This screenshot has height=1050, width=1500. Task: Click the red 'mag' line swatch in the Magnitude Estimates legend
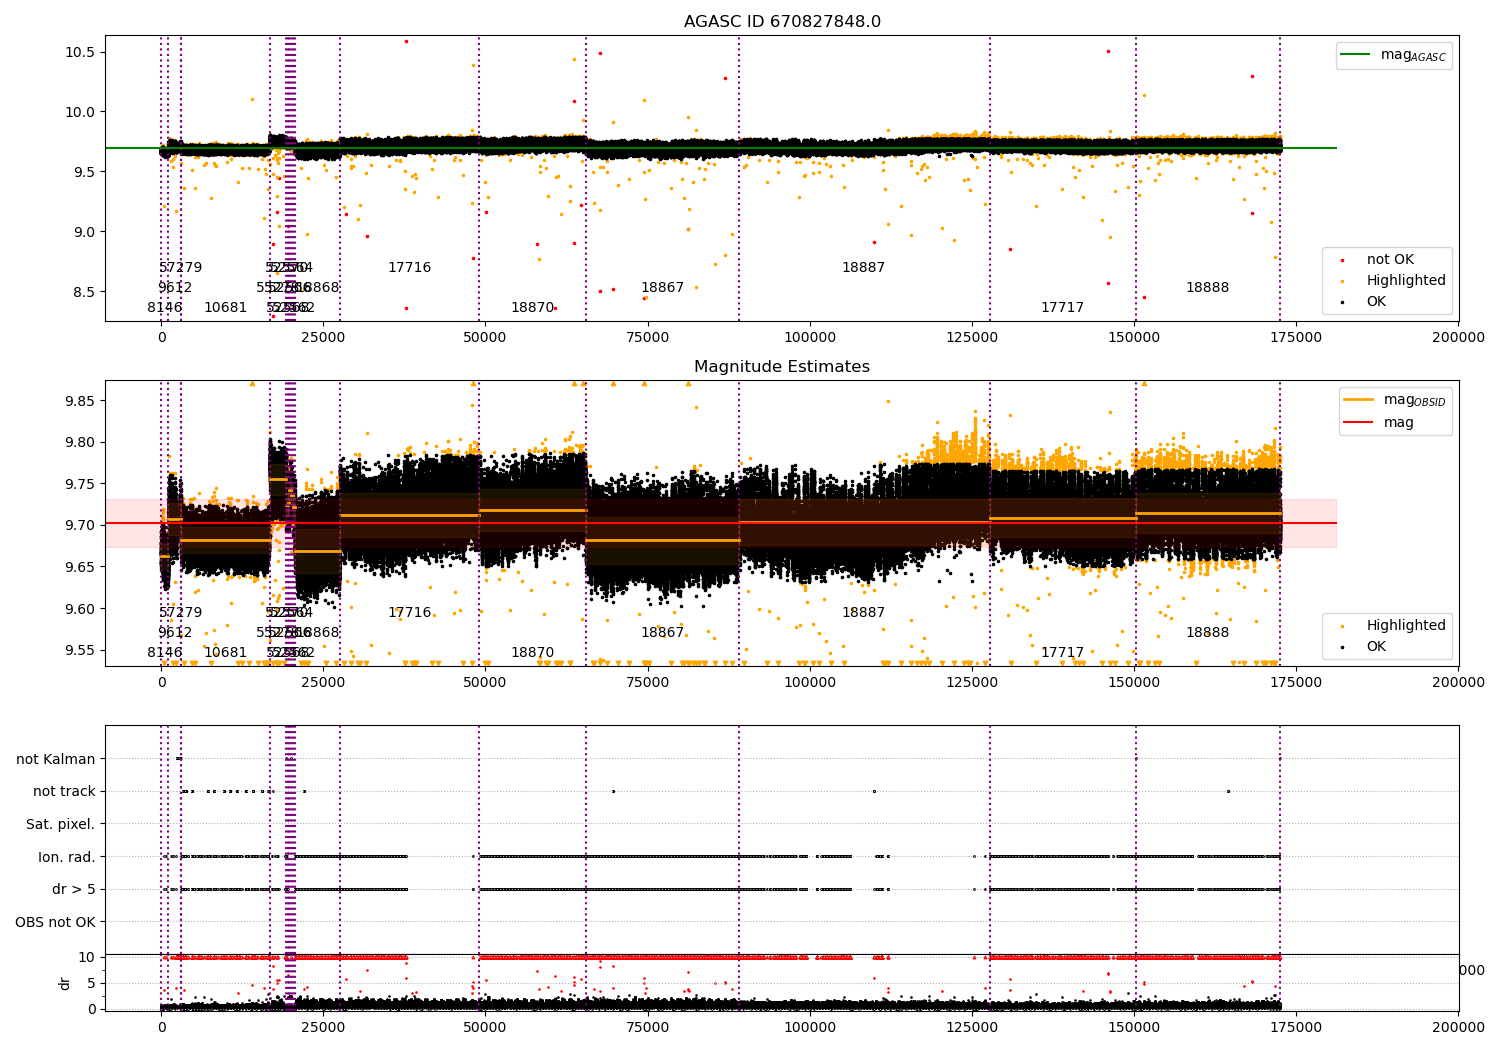click(1359, 422)
